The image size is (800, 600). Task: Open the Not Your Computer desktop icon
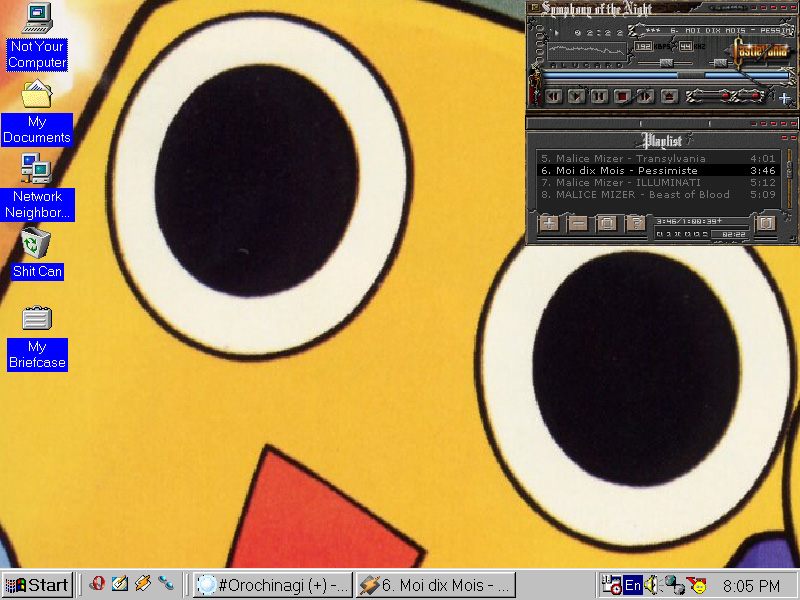37,36
